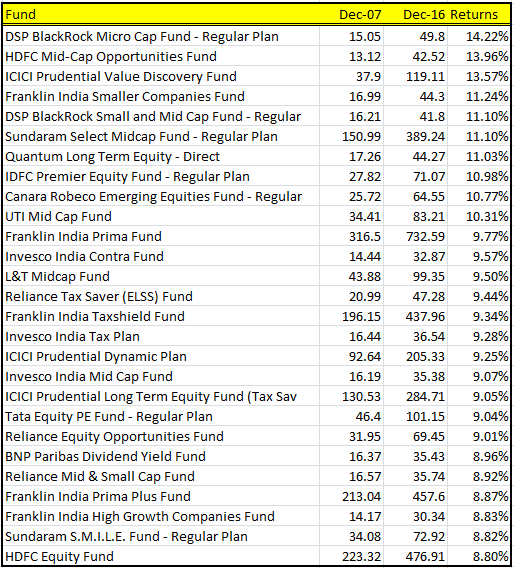Select the 119.11 value for ICICI Value Discovery
Screen dimensions: 514x568
click(x=415, y=76)
